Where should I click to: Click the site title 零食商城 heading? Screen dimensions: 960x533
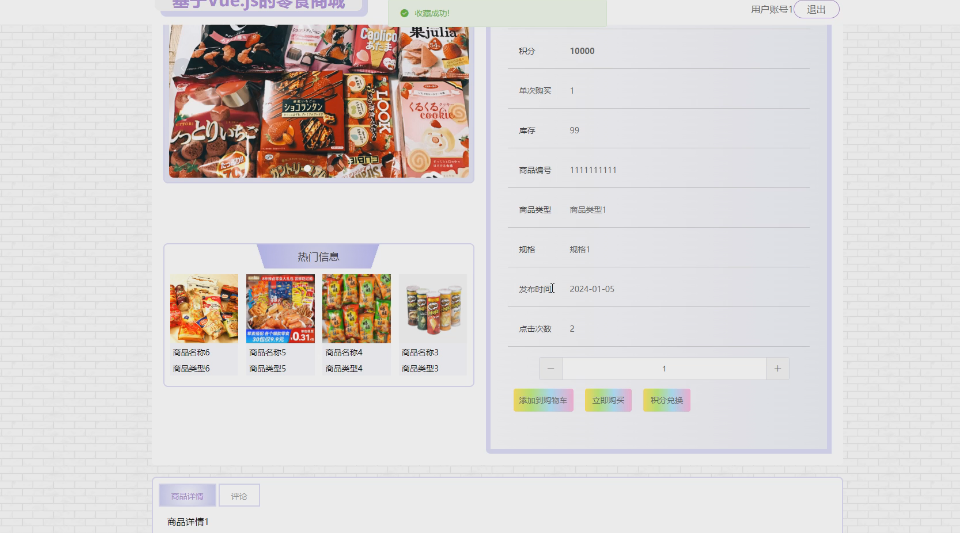click(258, 4)
